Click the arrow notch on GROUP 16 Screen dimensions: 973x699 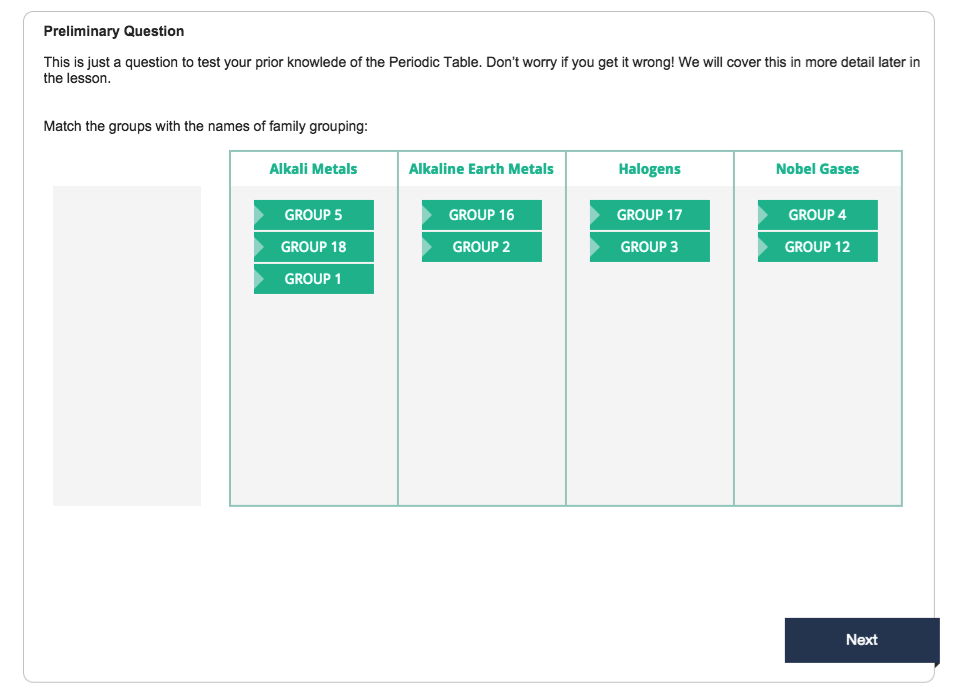427,215
